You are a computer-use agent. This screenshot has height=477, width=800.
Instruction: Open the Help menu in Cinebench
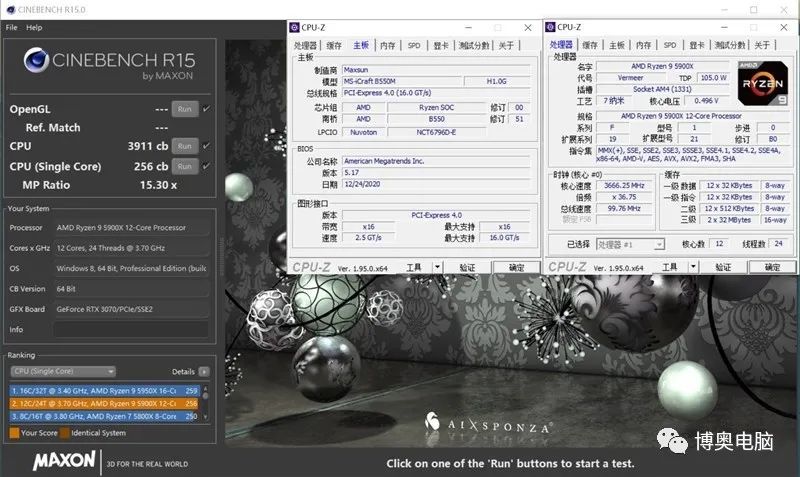[x=34, y=28]
